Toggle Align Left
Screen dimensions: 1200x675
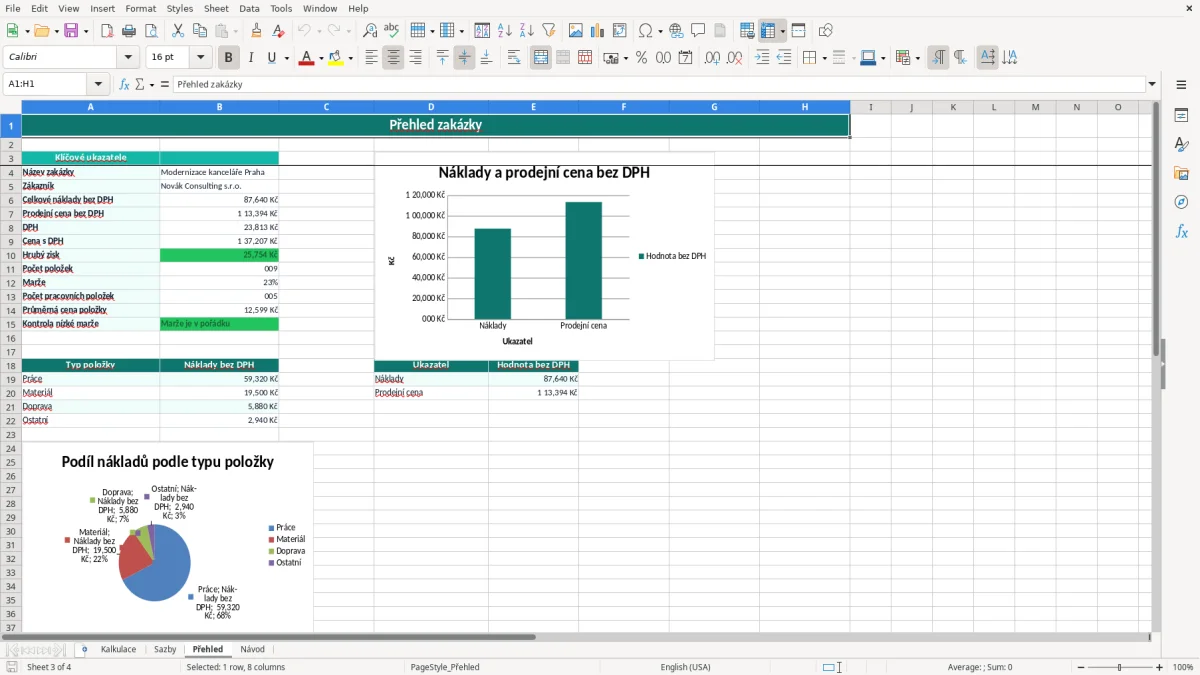point(371,58)
